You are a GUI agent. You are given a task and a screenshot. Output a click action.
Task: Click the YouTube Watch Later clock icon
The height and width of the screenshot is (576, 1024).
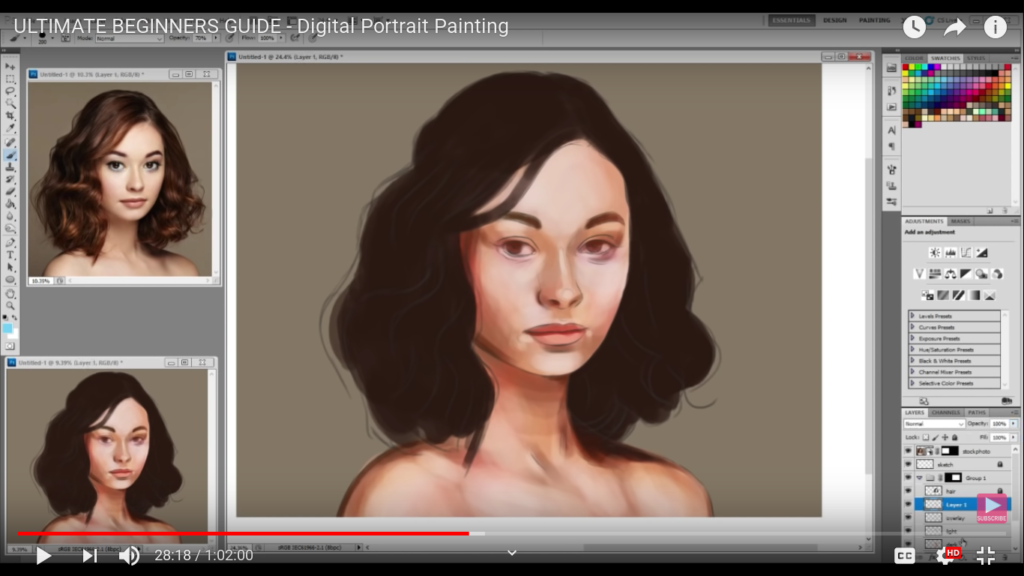point(914,27)
